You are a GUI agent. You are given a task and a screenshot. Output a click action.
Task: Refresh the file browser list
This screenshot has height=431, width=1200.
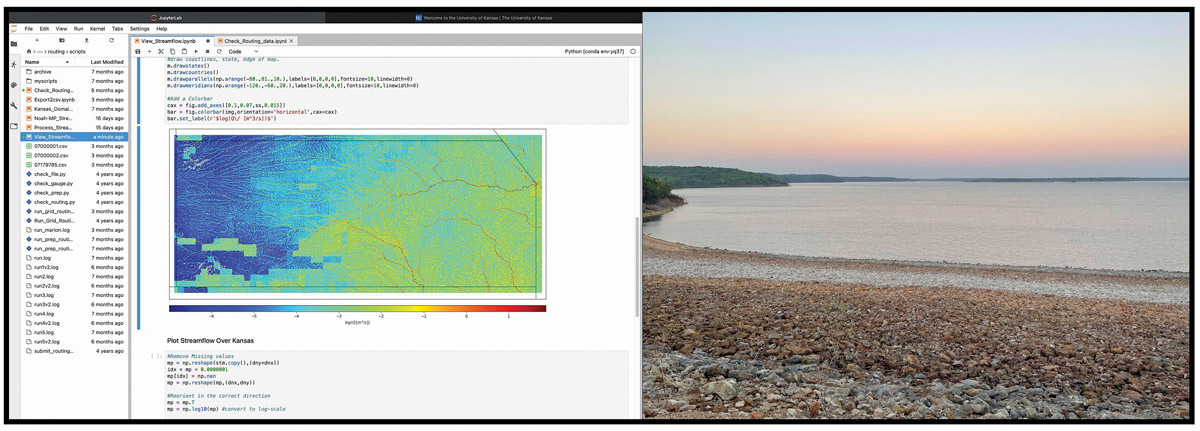click(111, 40)
